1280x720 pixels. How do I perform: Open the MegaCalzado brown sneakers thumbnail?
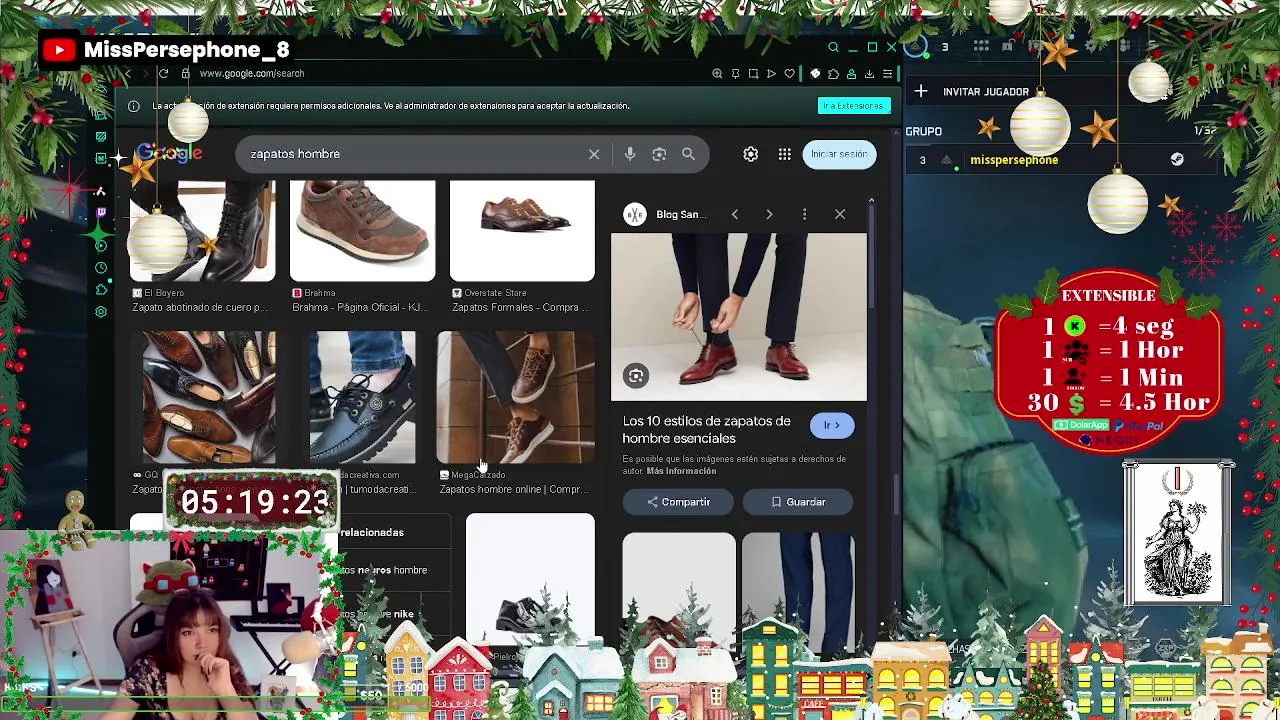point(516,398)
